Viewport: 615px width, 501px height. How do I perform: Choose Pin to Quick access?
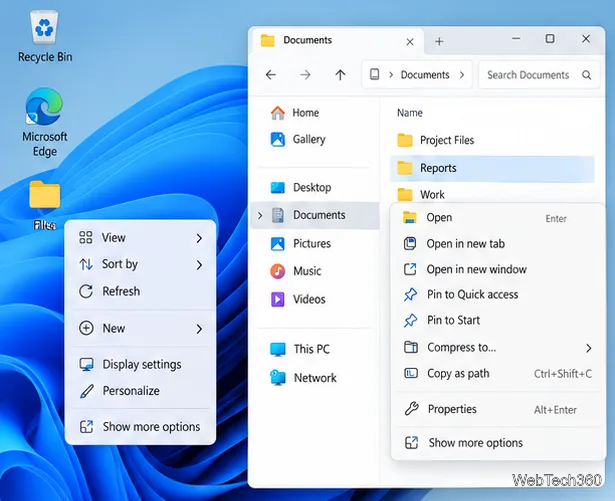498,295
